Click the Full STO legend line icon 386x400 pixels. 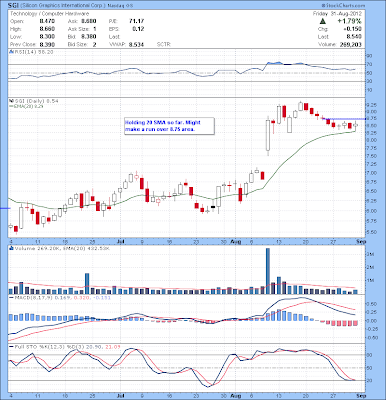(x=11, y=347)
